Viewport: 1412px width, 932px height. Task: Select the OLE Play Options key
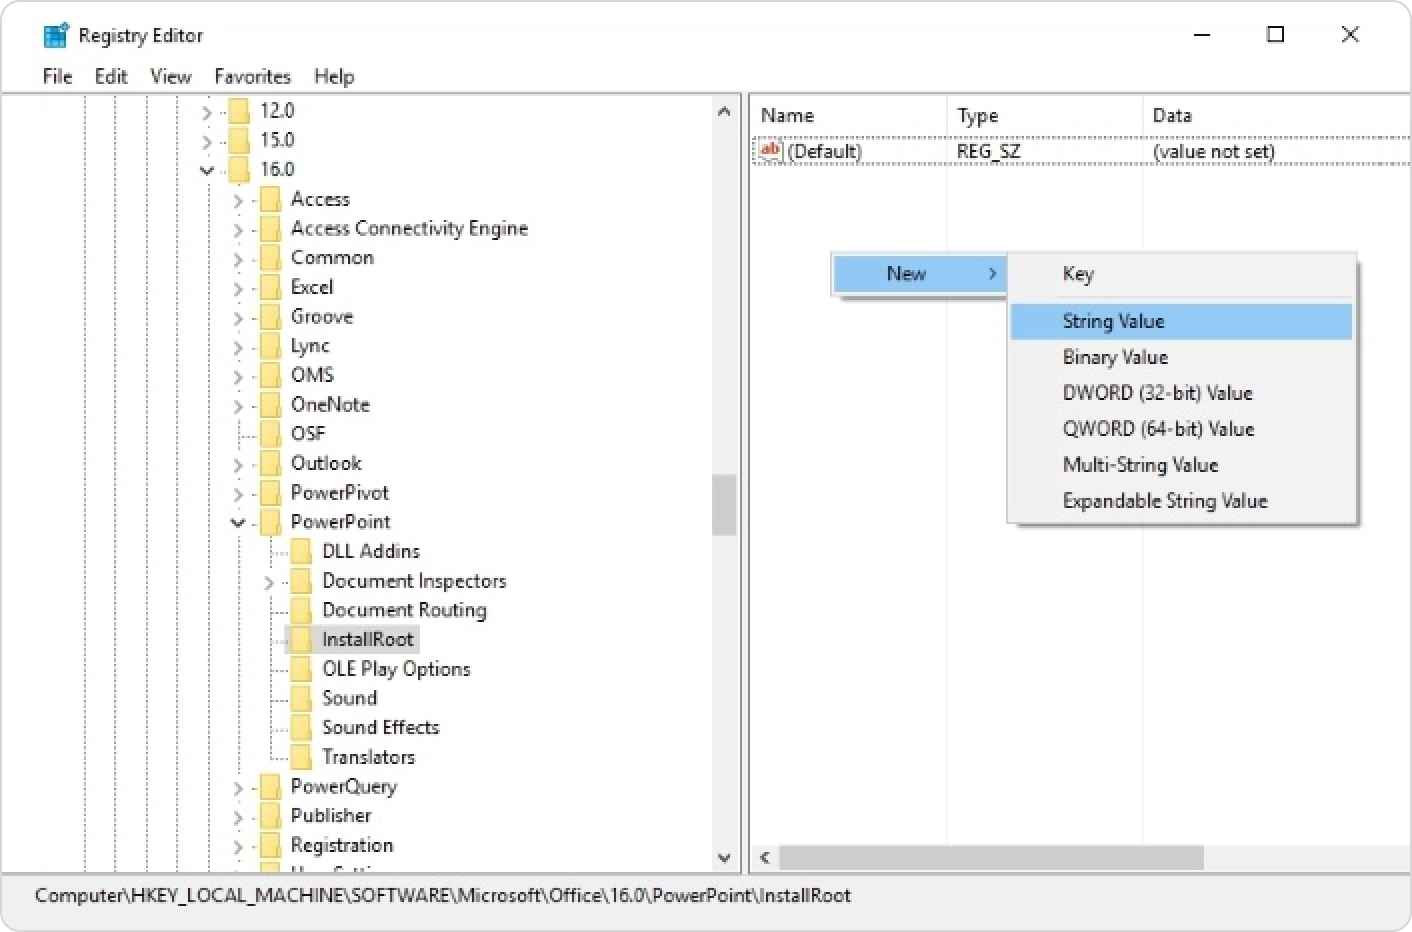tap(396, 669)
